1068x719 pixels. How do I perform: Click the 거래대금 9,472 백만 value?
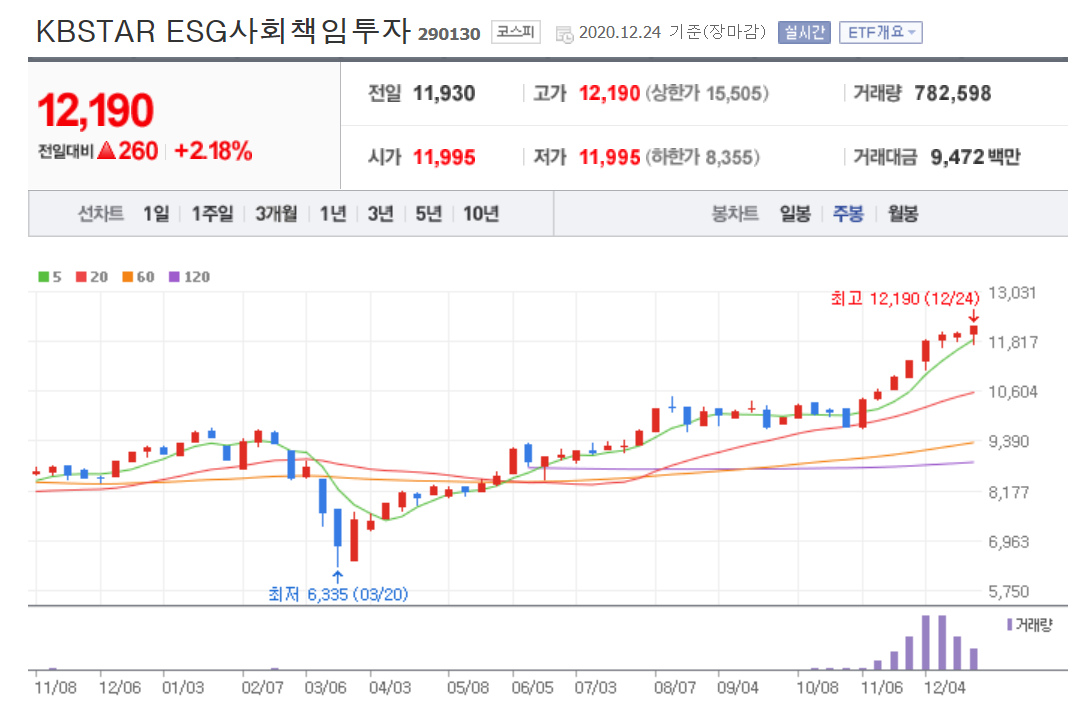tap(975, 157)
